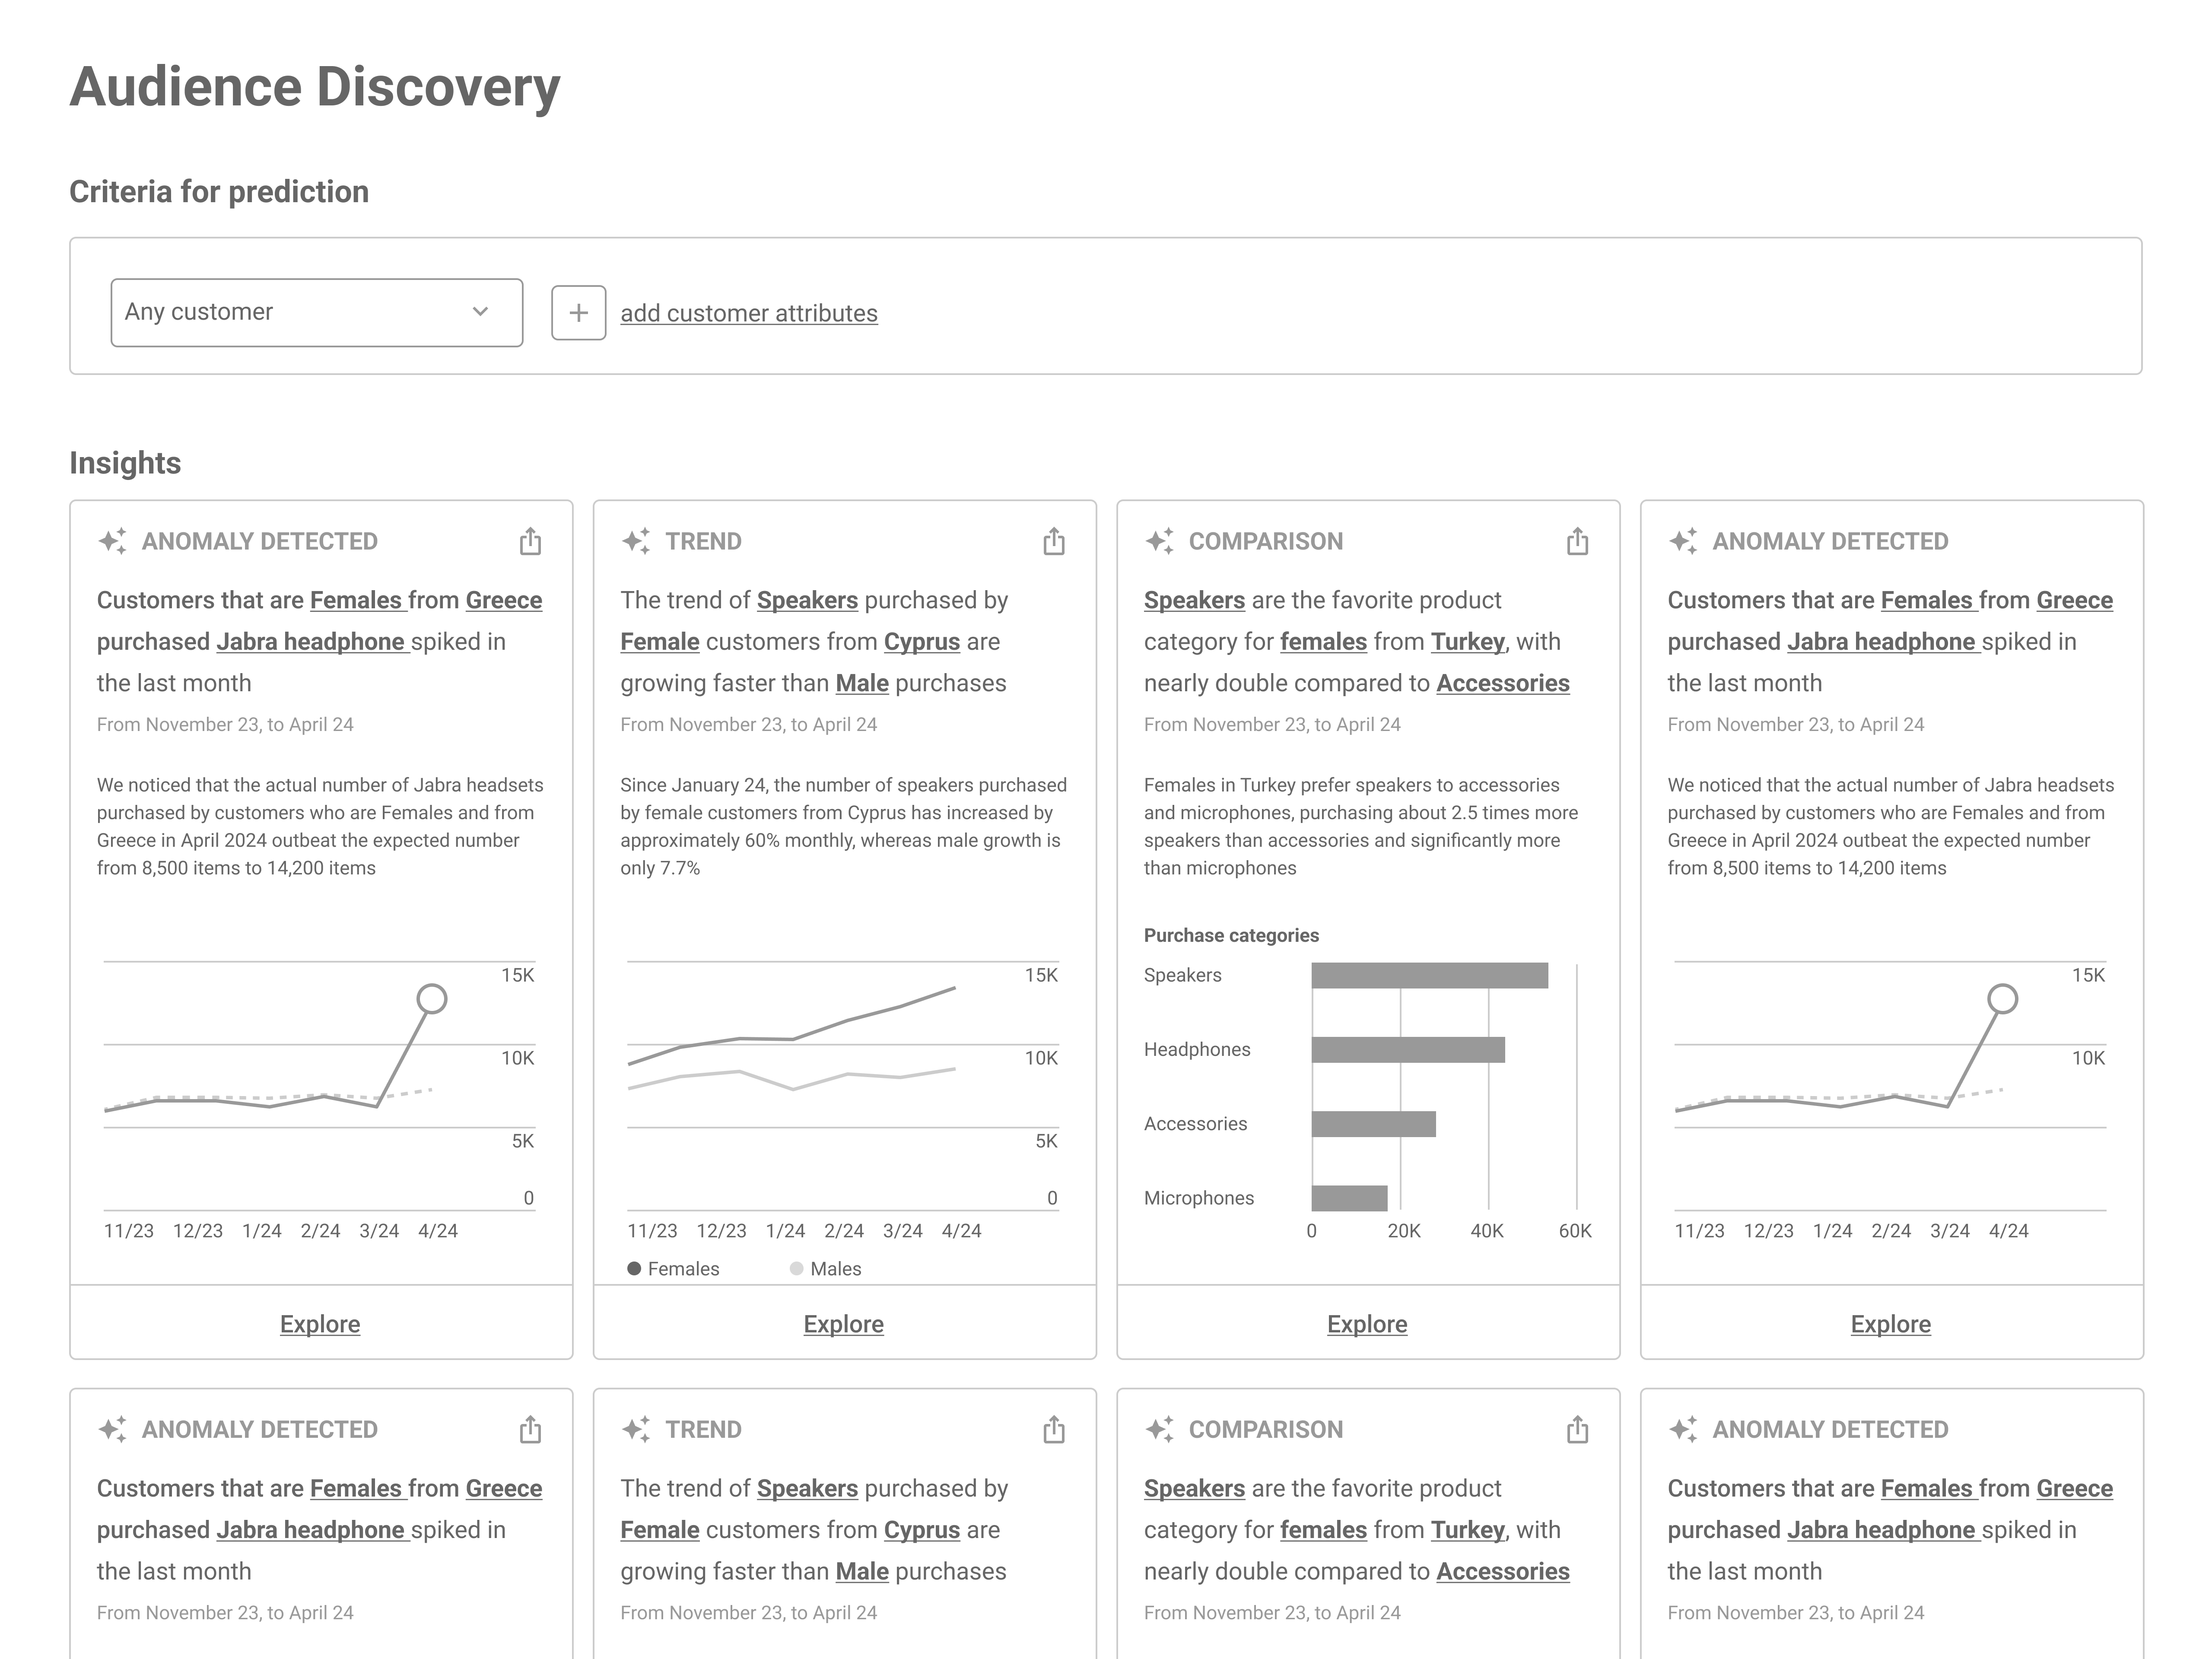Click the plus button for customer attributes

pyautogui.click(x=579, y=313)
